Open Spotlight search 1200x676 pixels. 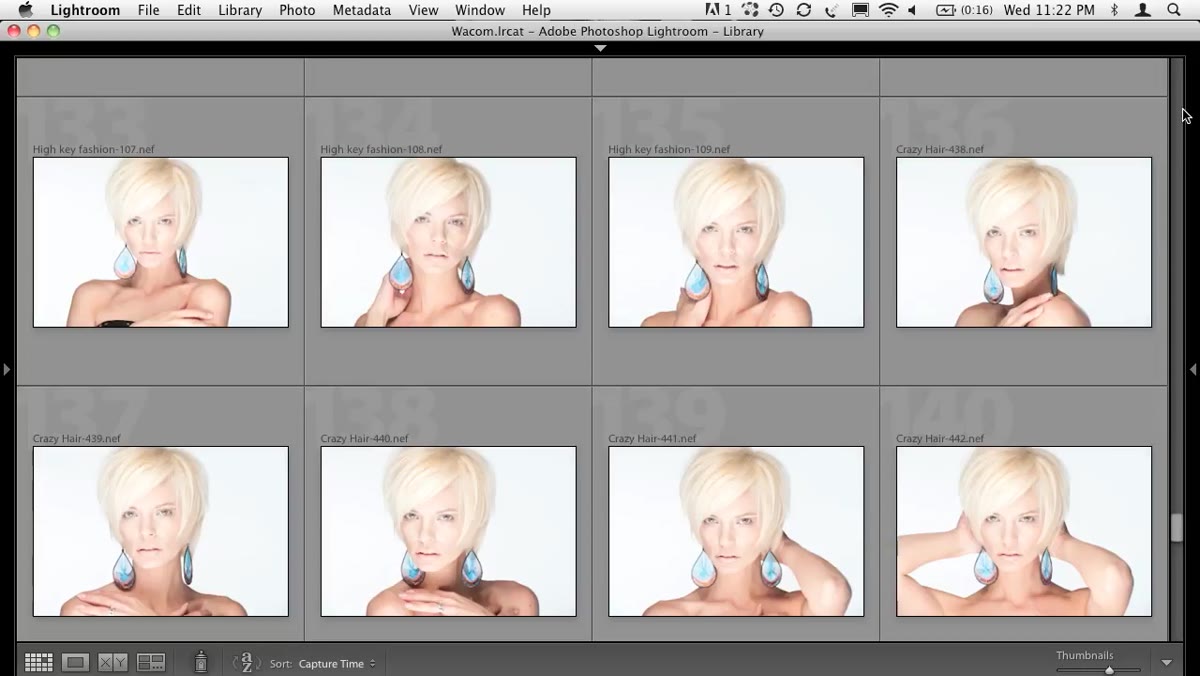point(1174,10)
